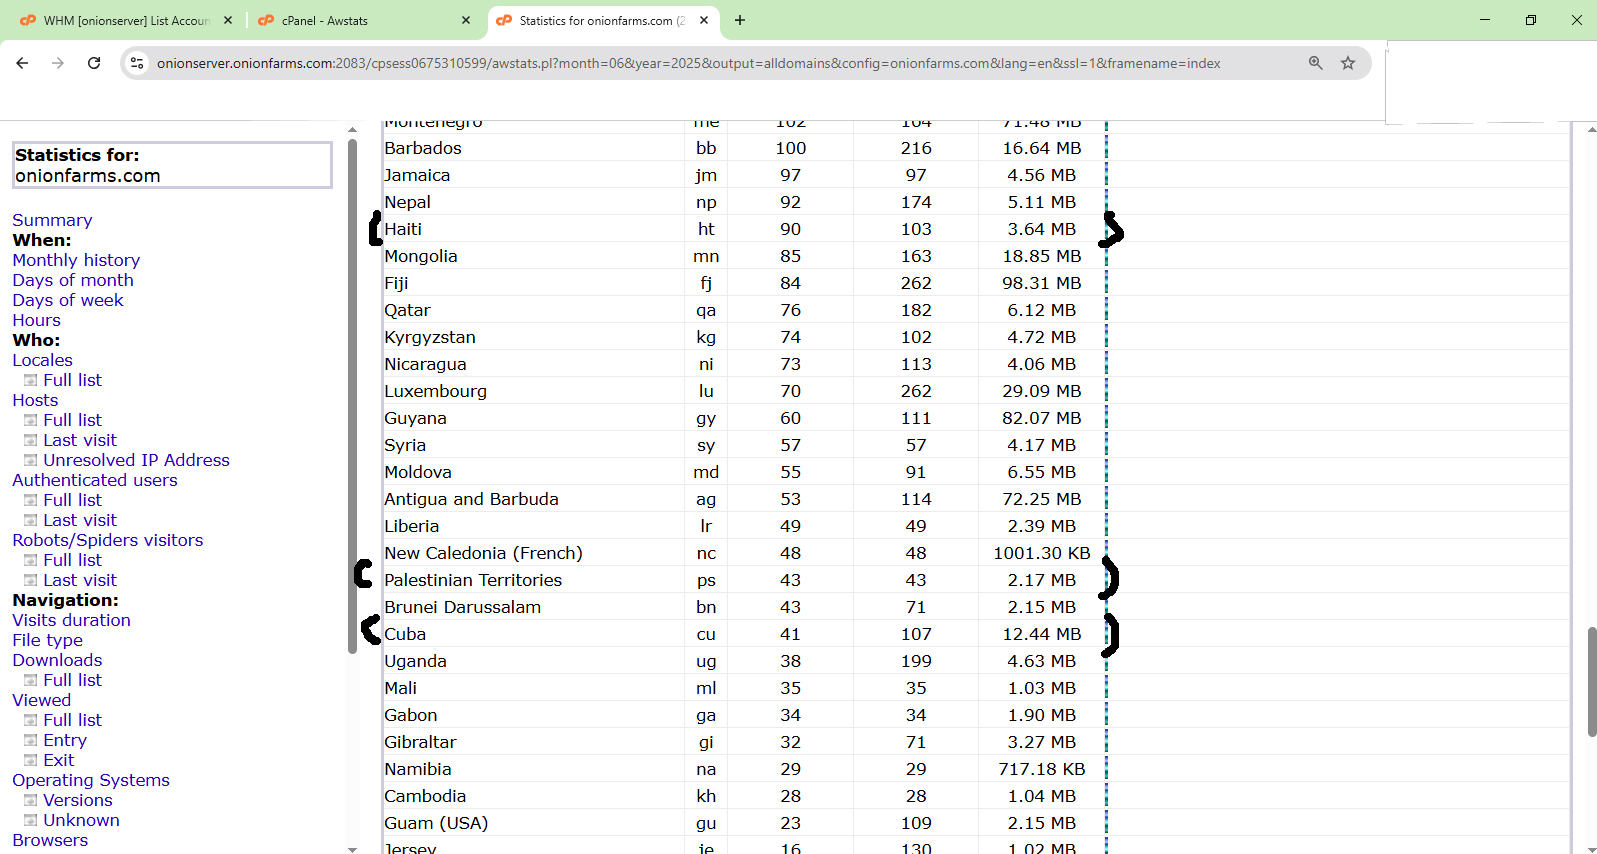Open Robots/Spiders visitors link
Image resolution: width=1597 pixels, height=854 pixels.
pos(108,540)
